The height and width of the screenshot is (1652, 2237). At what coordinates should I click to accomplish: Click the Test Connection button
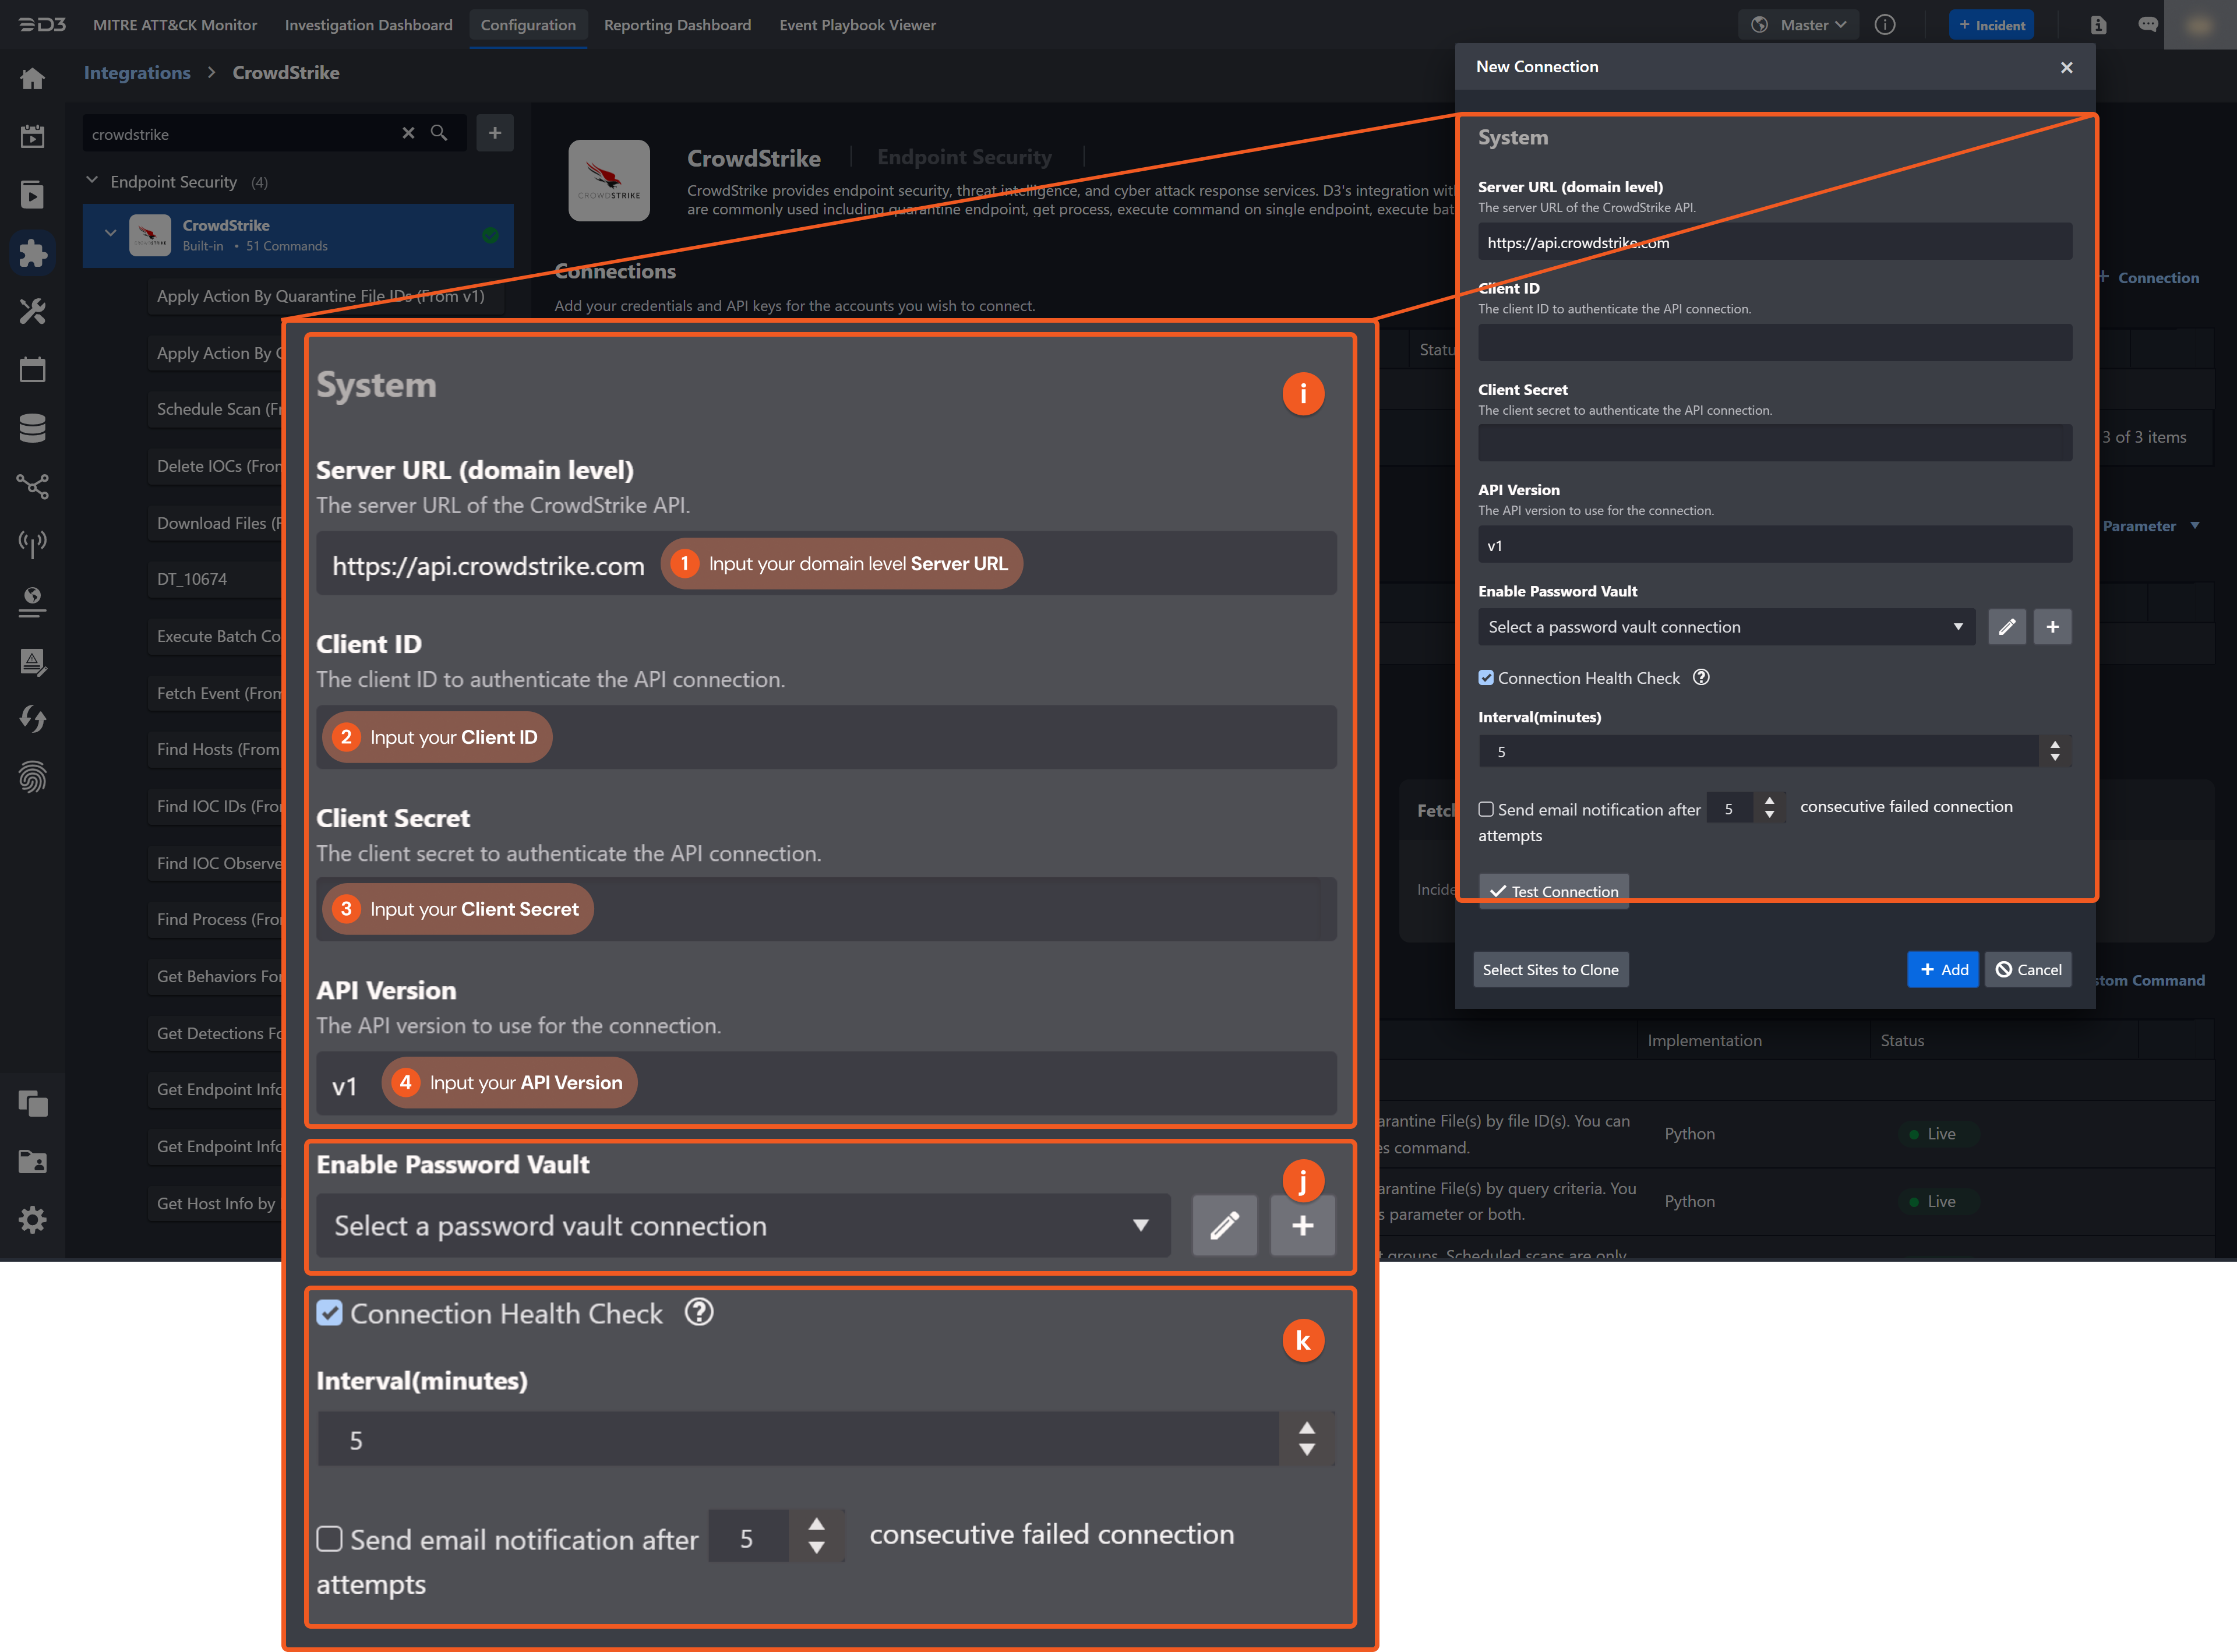pyautogui.click(x=1553, y=891)
